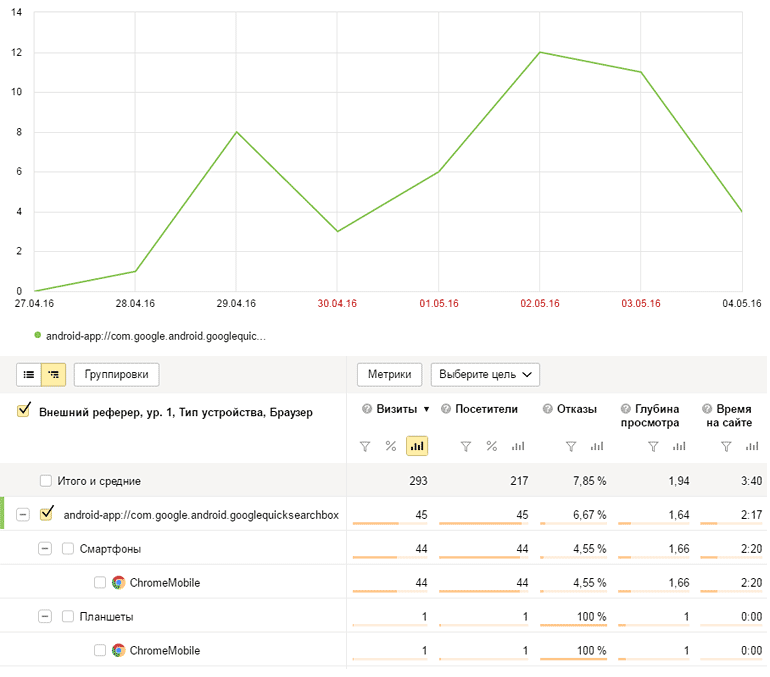Collapse the android-app referrer row
Viewport: 770px width, 677px height.
23,515
